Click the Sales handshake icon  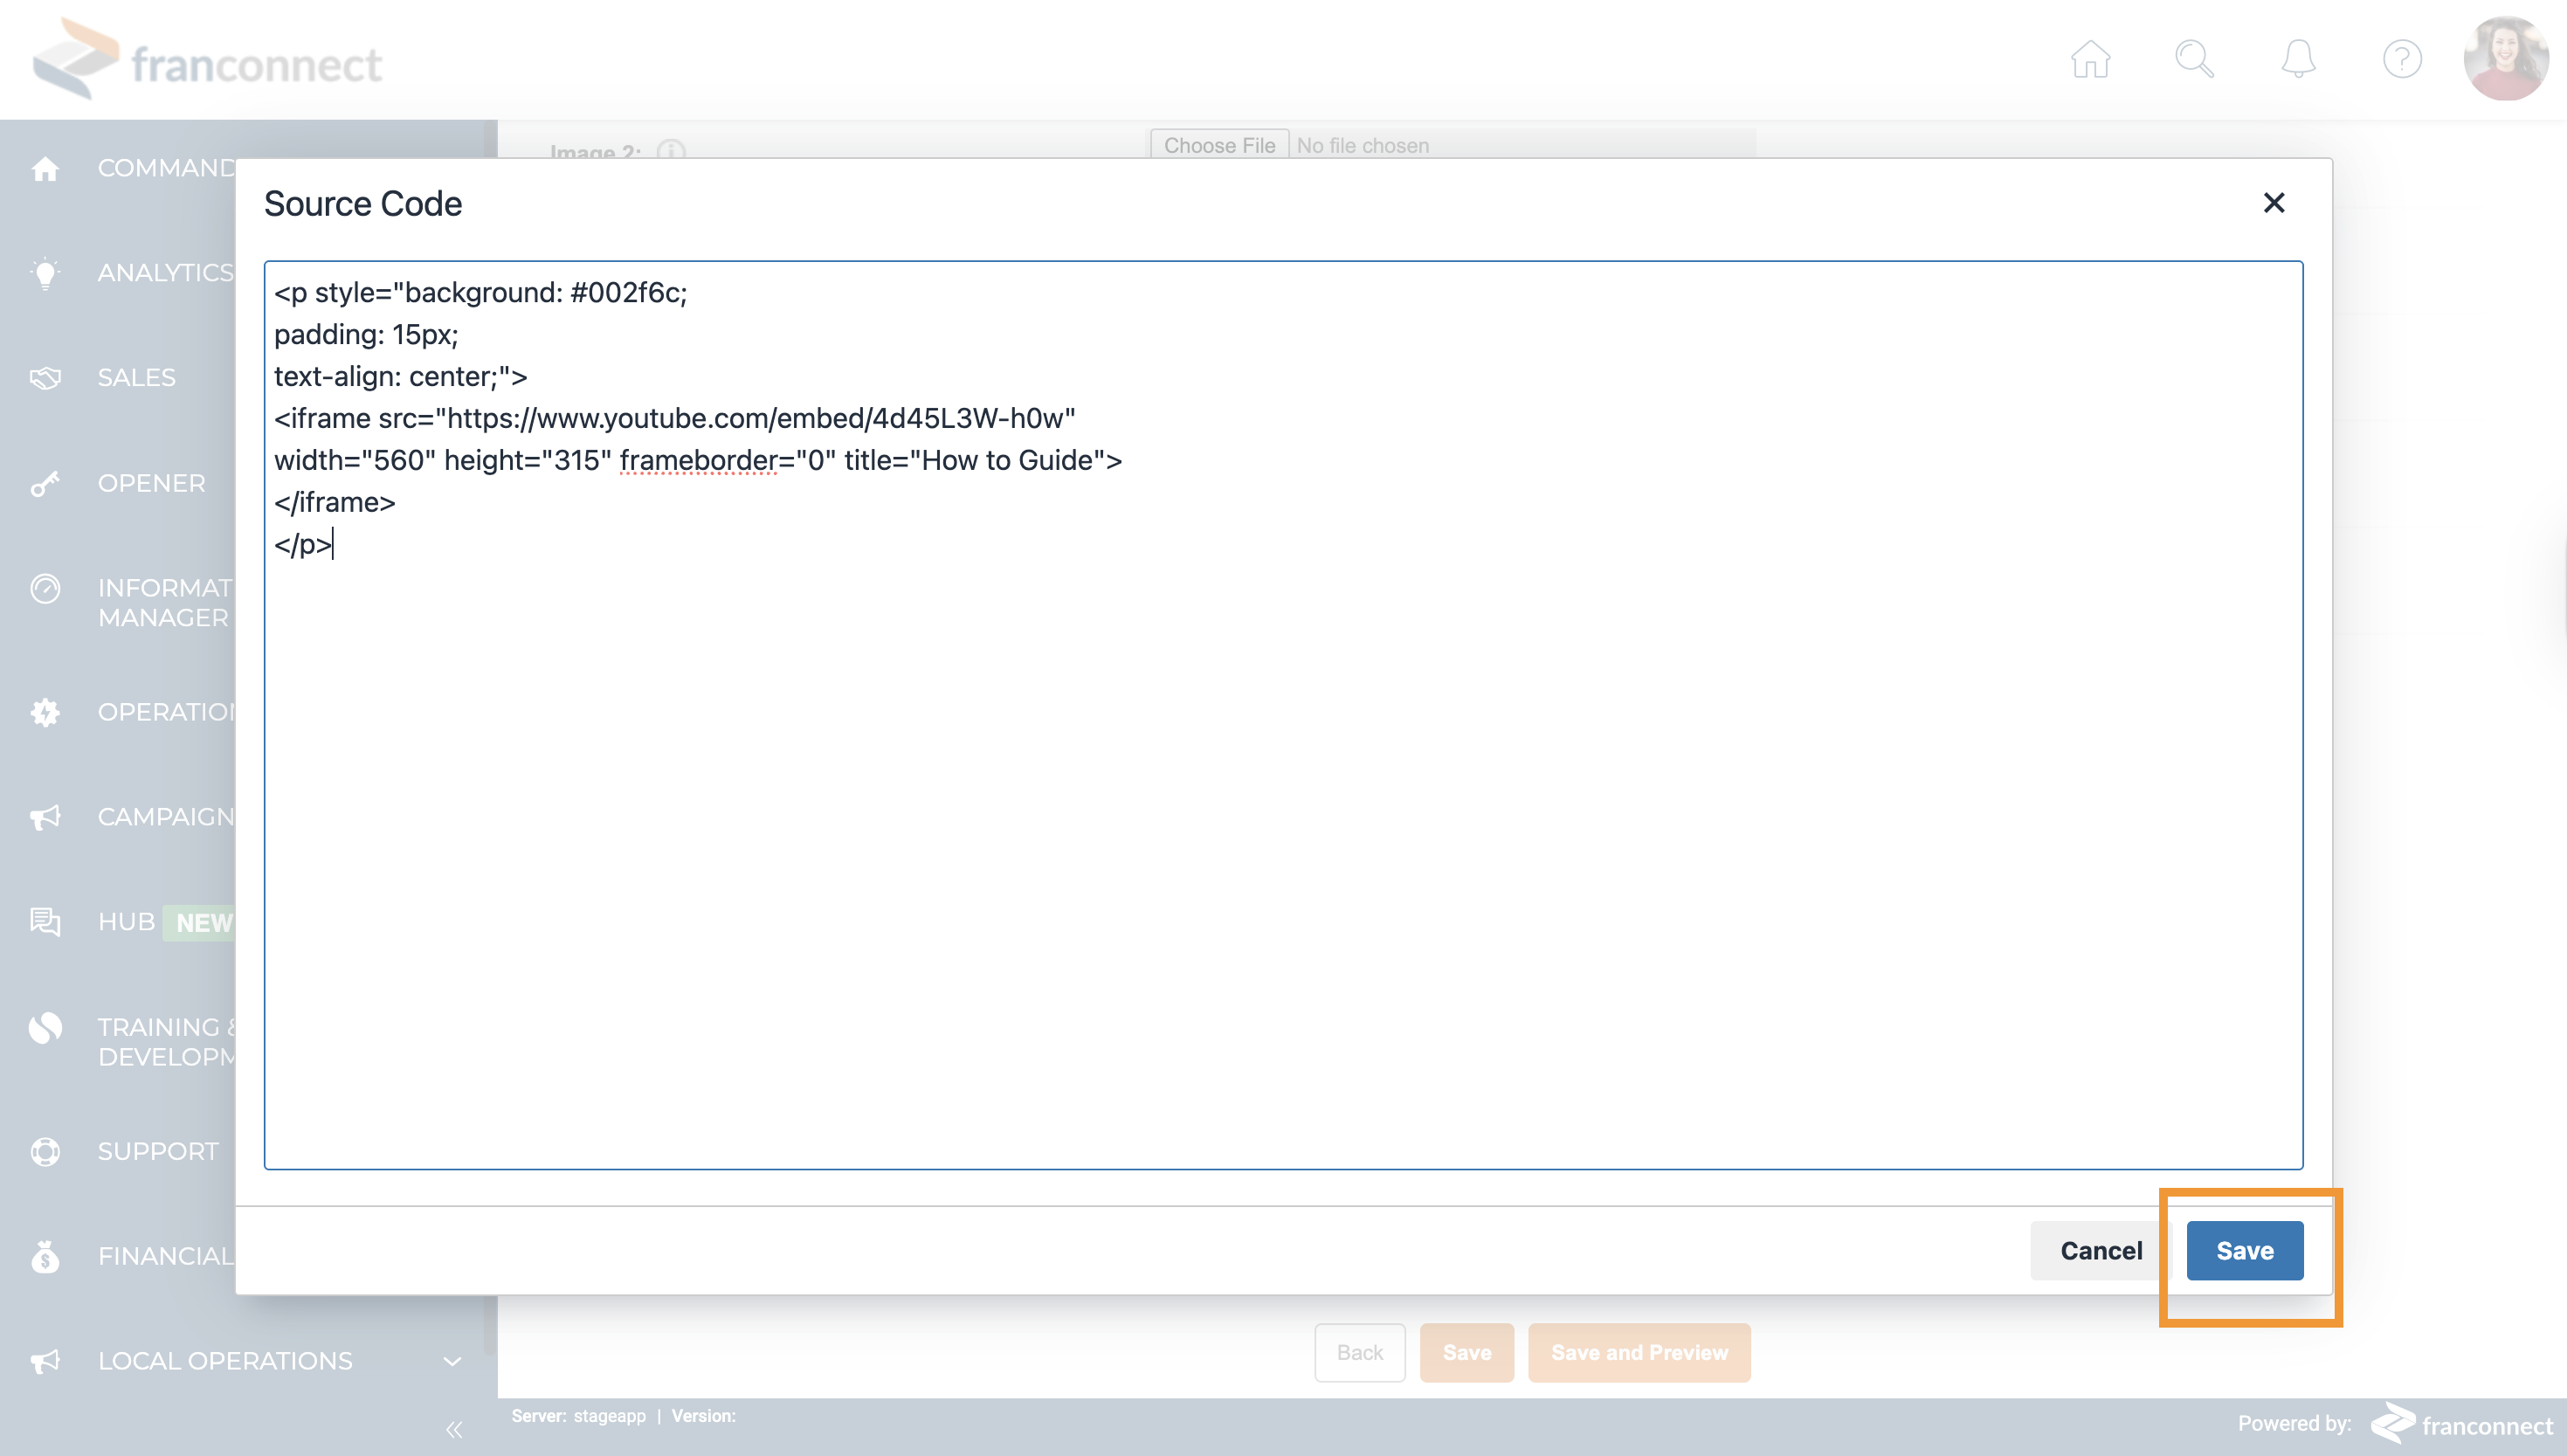(45, 378)
